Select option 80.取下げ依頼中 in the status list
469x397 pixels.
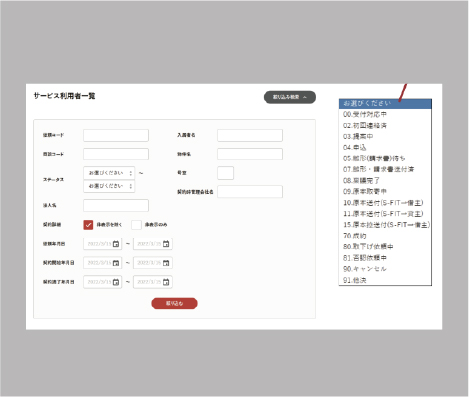tap(385, 247)
